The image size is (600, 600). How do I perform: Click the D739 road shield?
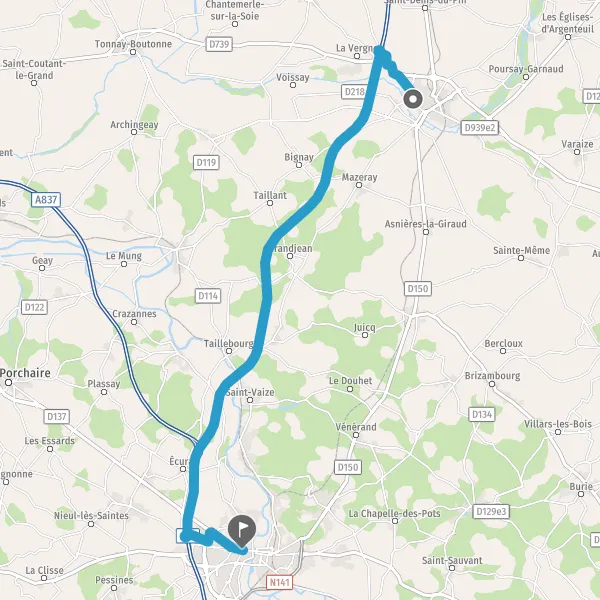tap(219, 44)
